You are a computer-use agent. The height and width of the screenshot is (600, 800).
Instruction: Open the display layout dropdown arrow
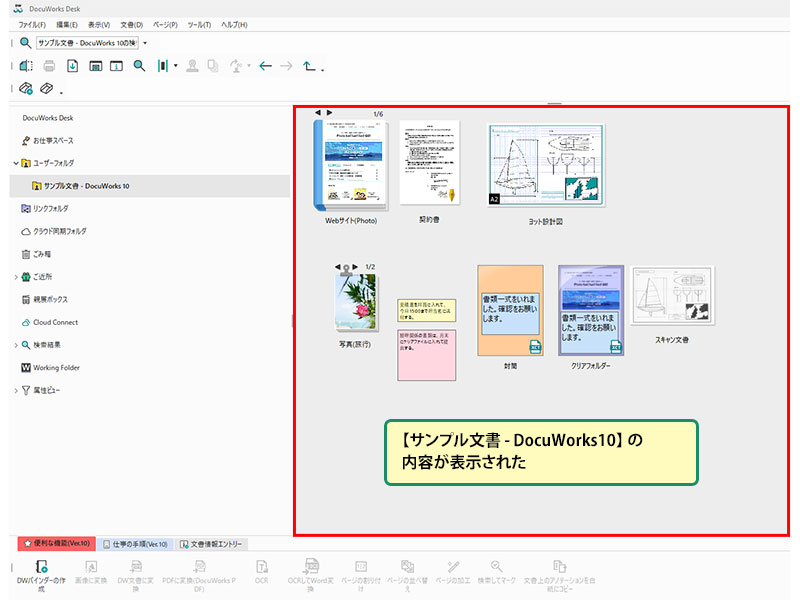click(x=176, y=66)
